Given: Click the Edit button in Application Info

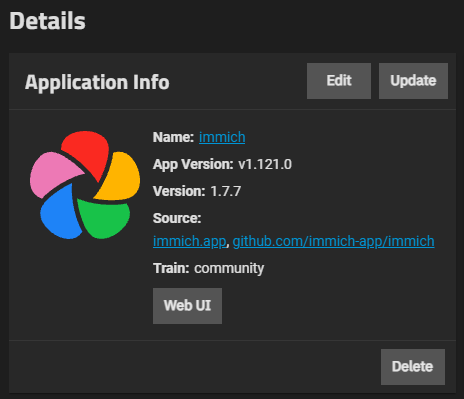Looking at the screenshot, I should point(339,81).
